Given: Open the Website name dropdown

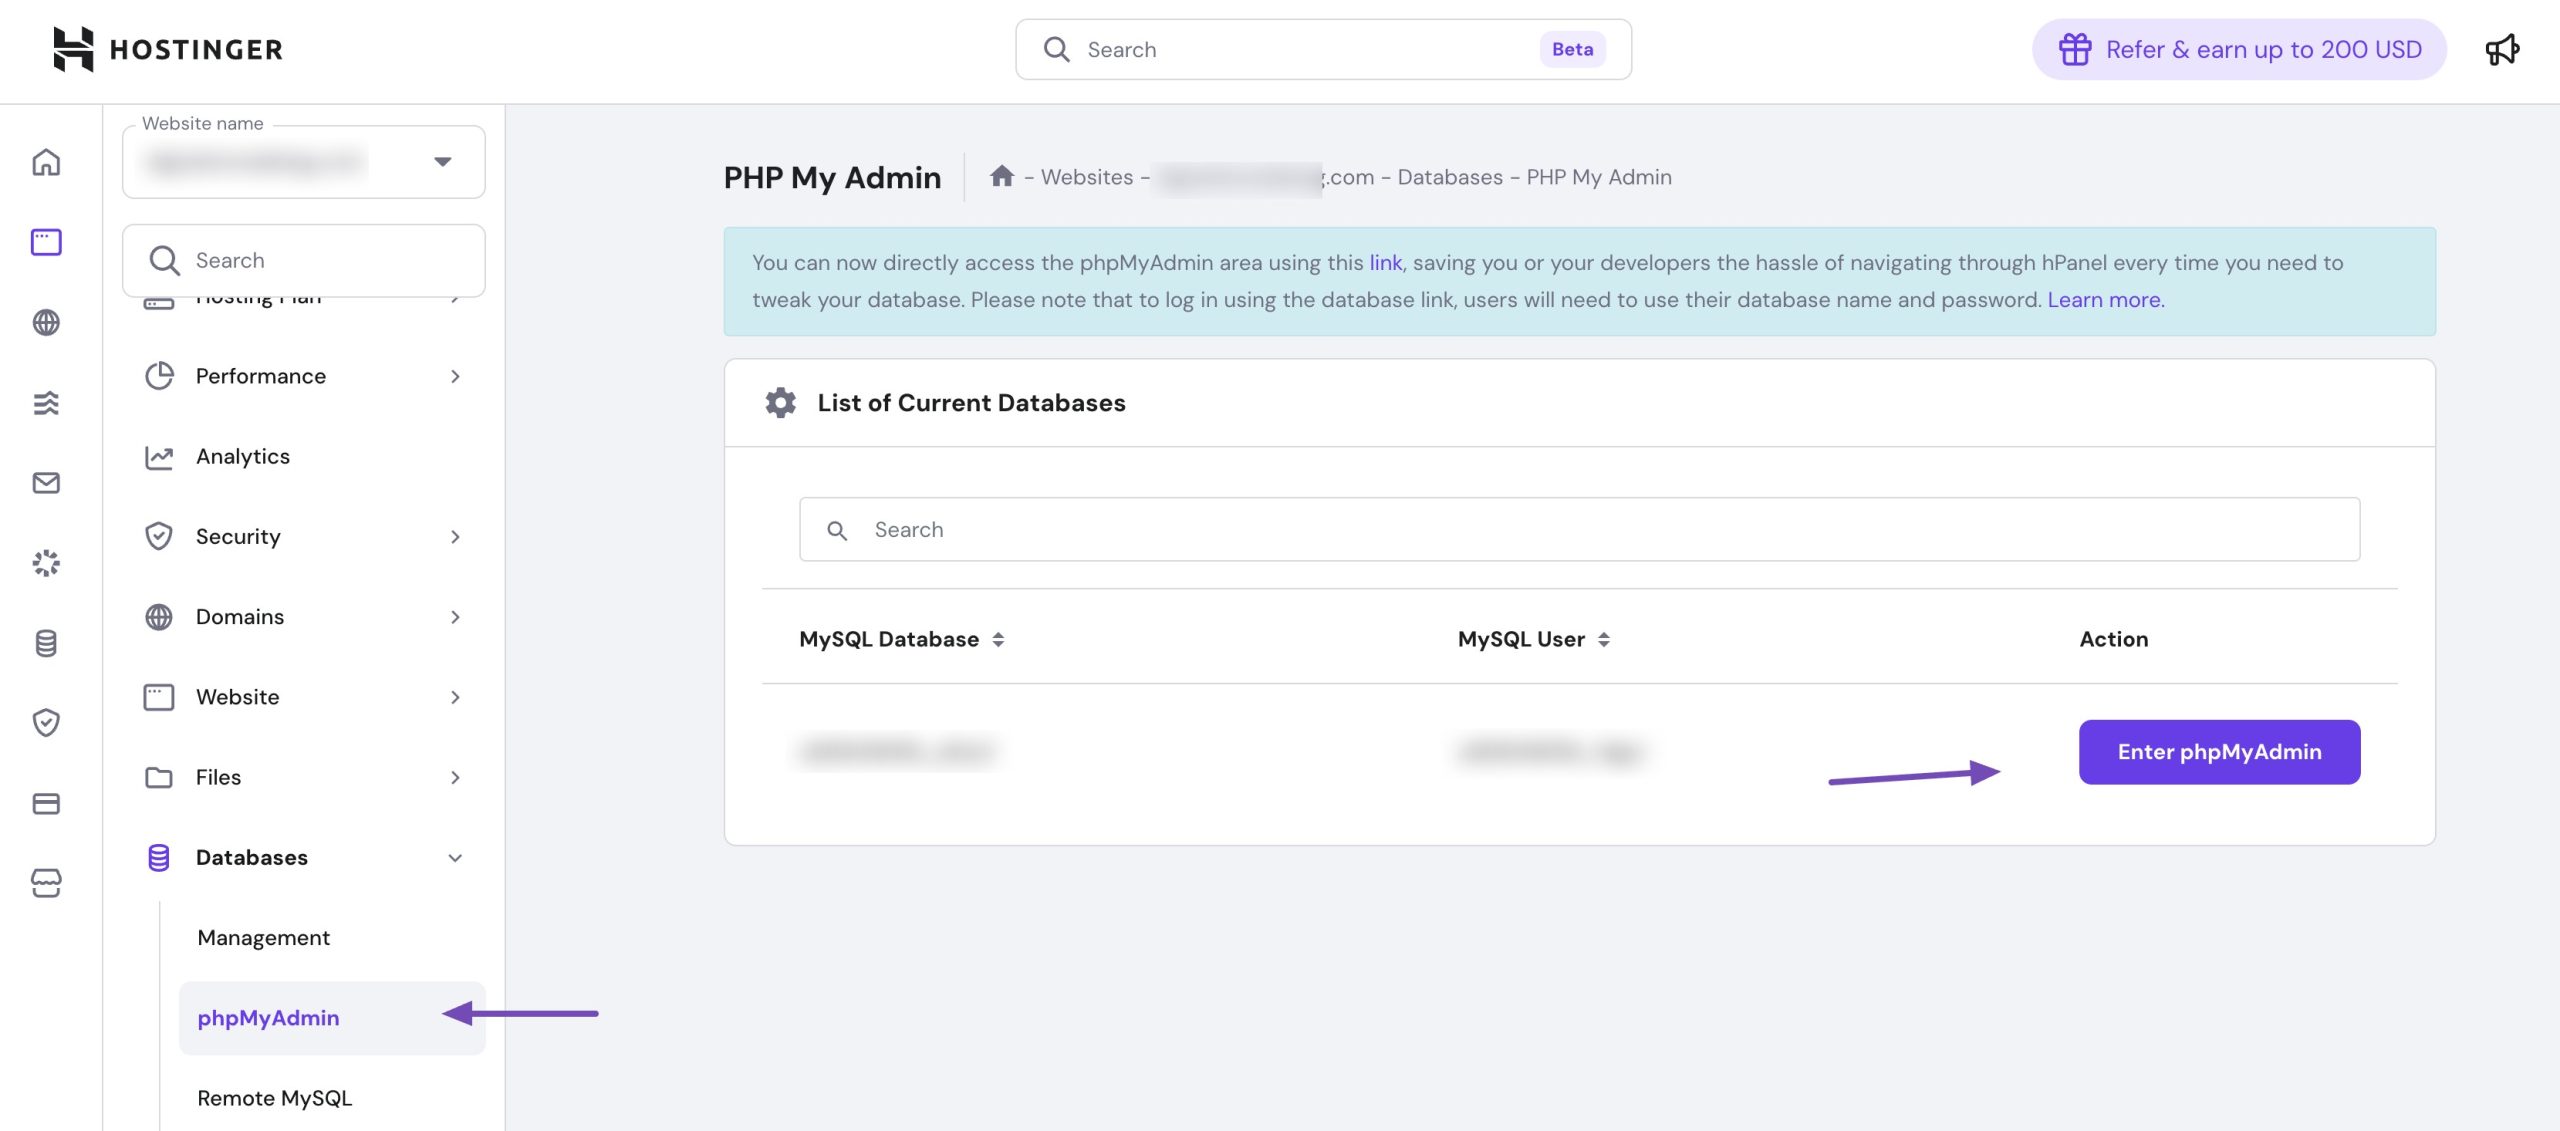Looking at the screenshot, I should tap(304, 162).
